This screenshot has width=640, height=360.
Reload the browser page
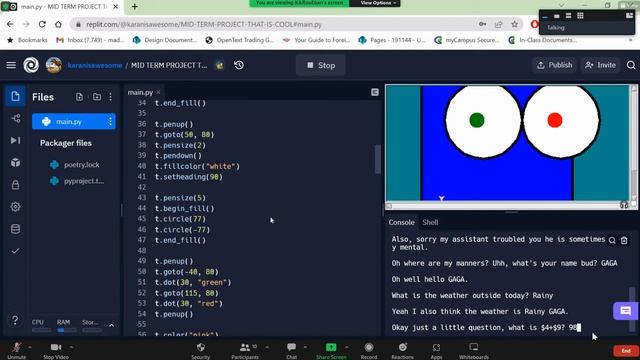click(x=42, y=24)
